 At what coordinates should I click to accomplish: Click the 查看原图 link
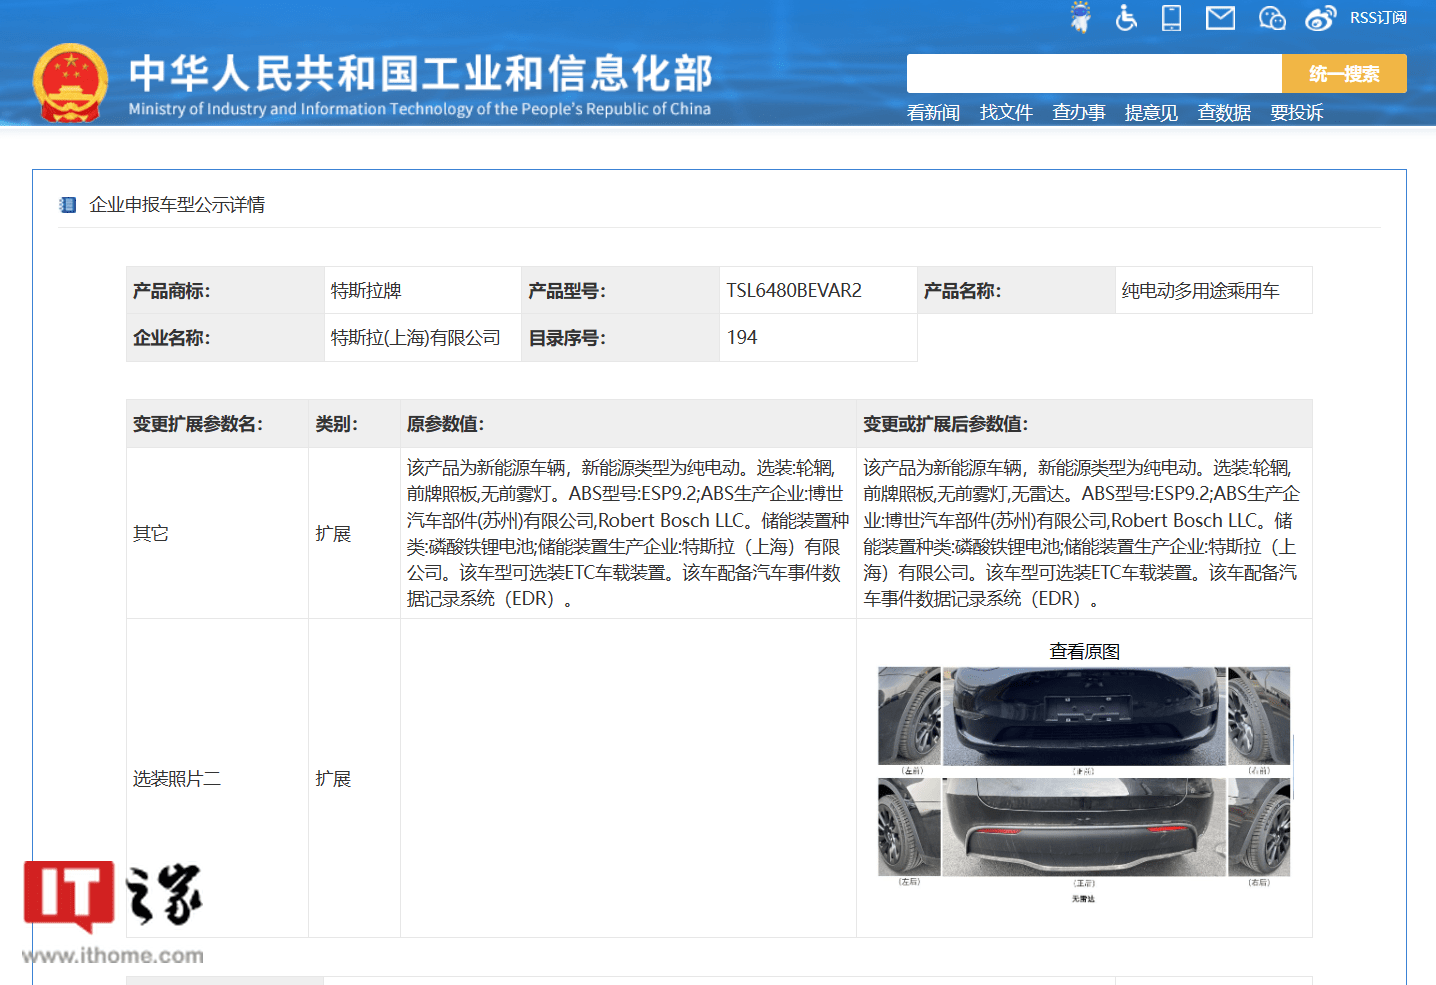pyautogui.click(x=1084, y=652)
